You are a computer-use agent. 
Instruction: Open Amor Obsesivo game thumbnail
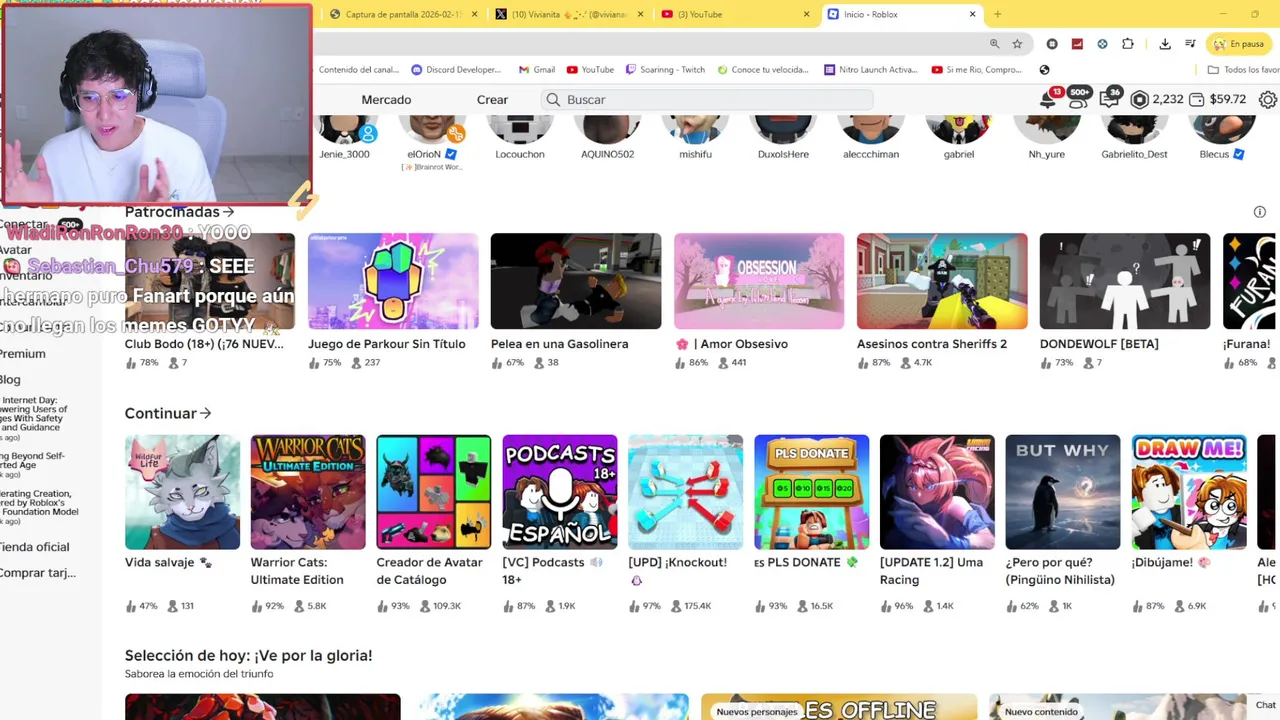point(759,281)
